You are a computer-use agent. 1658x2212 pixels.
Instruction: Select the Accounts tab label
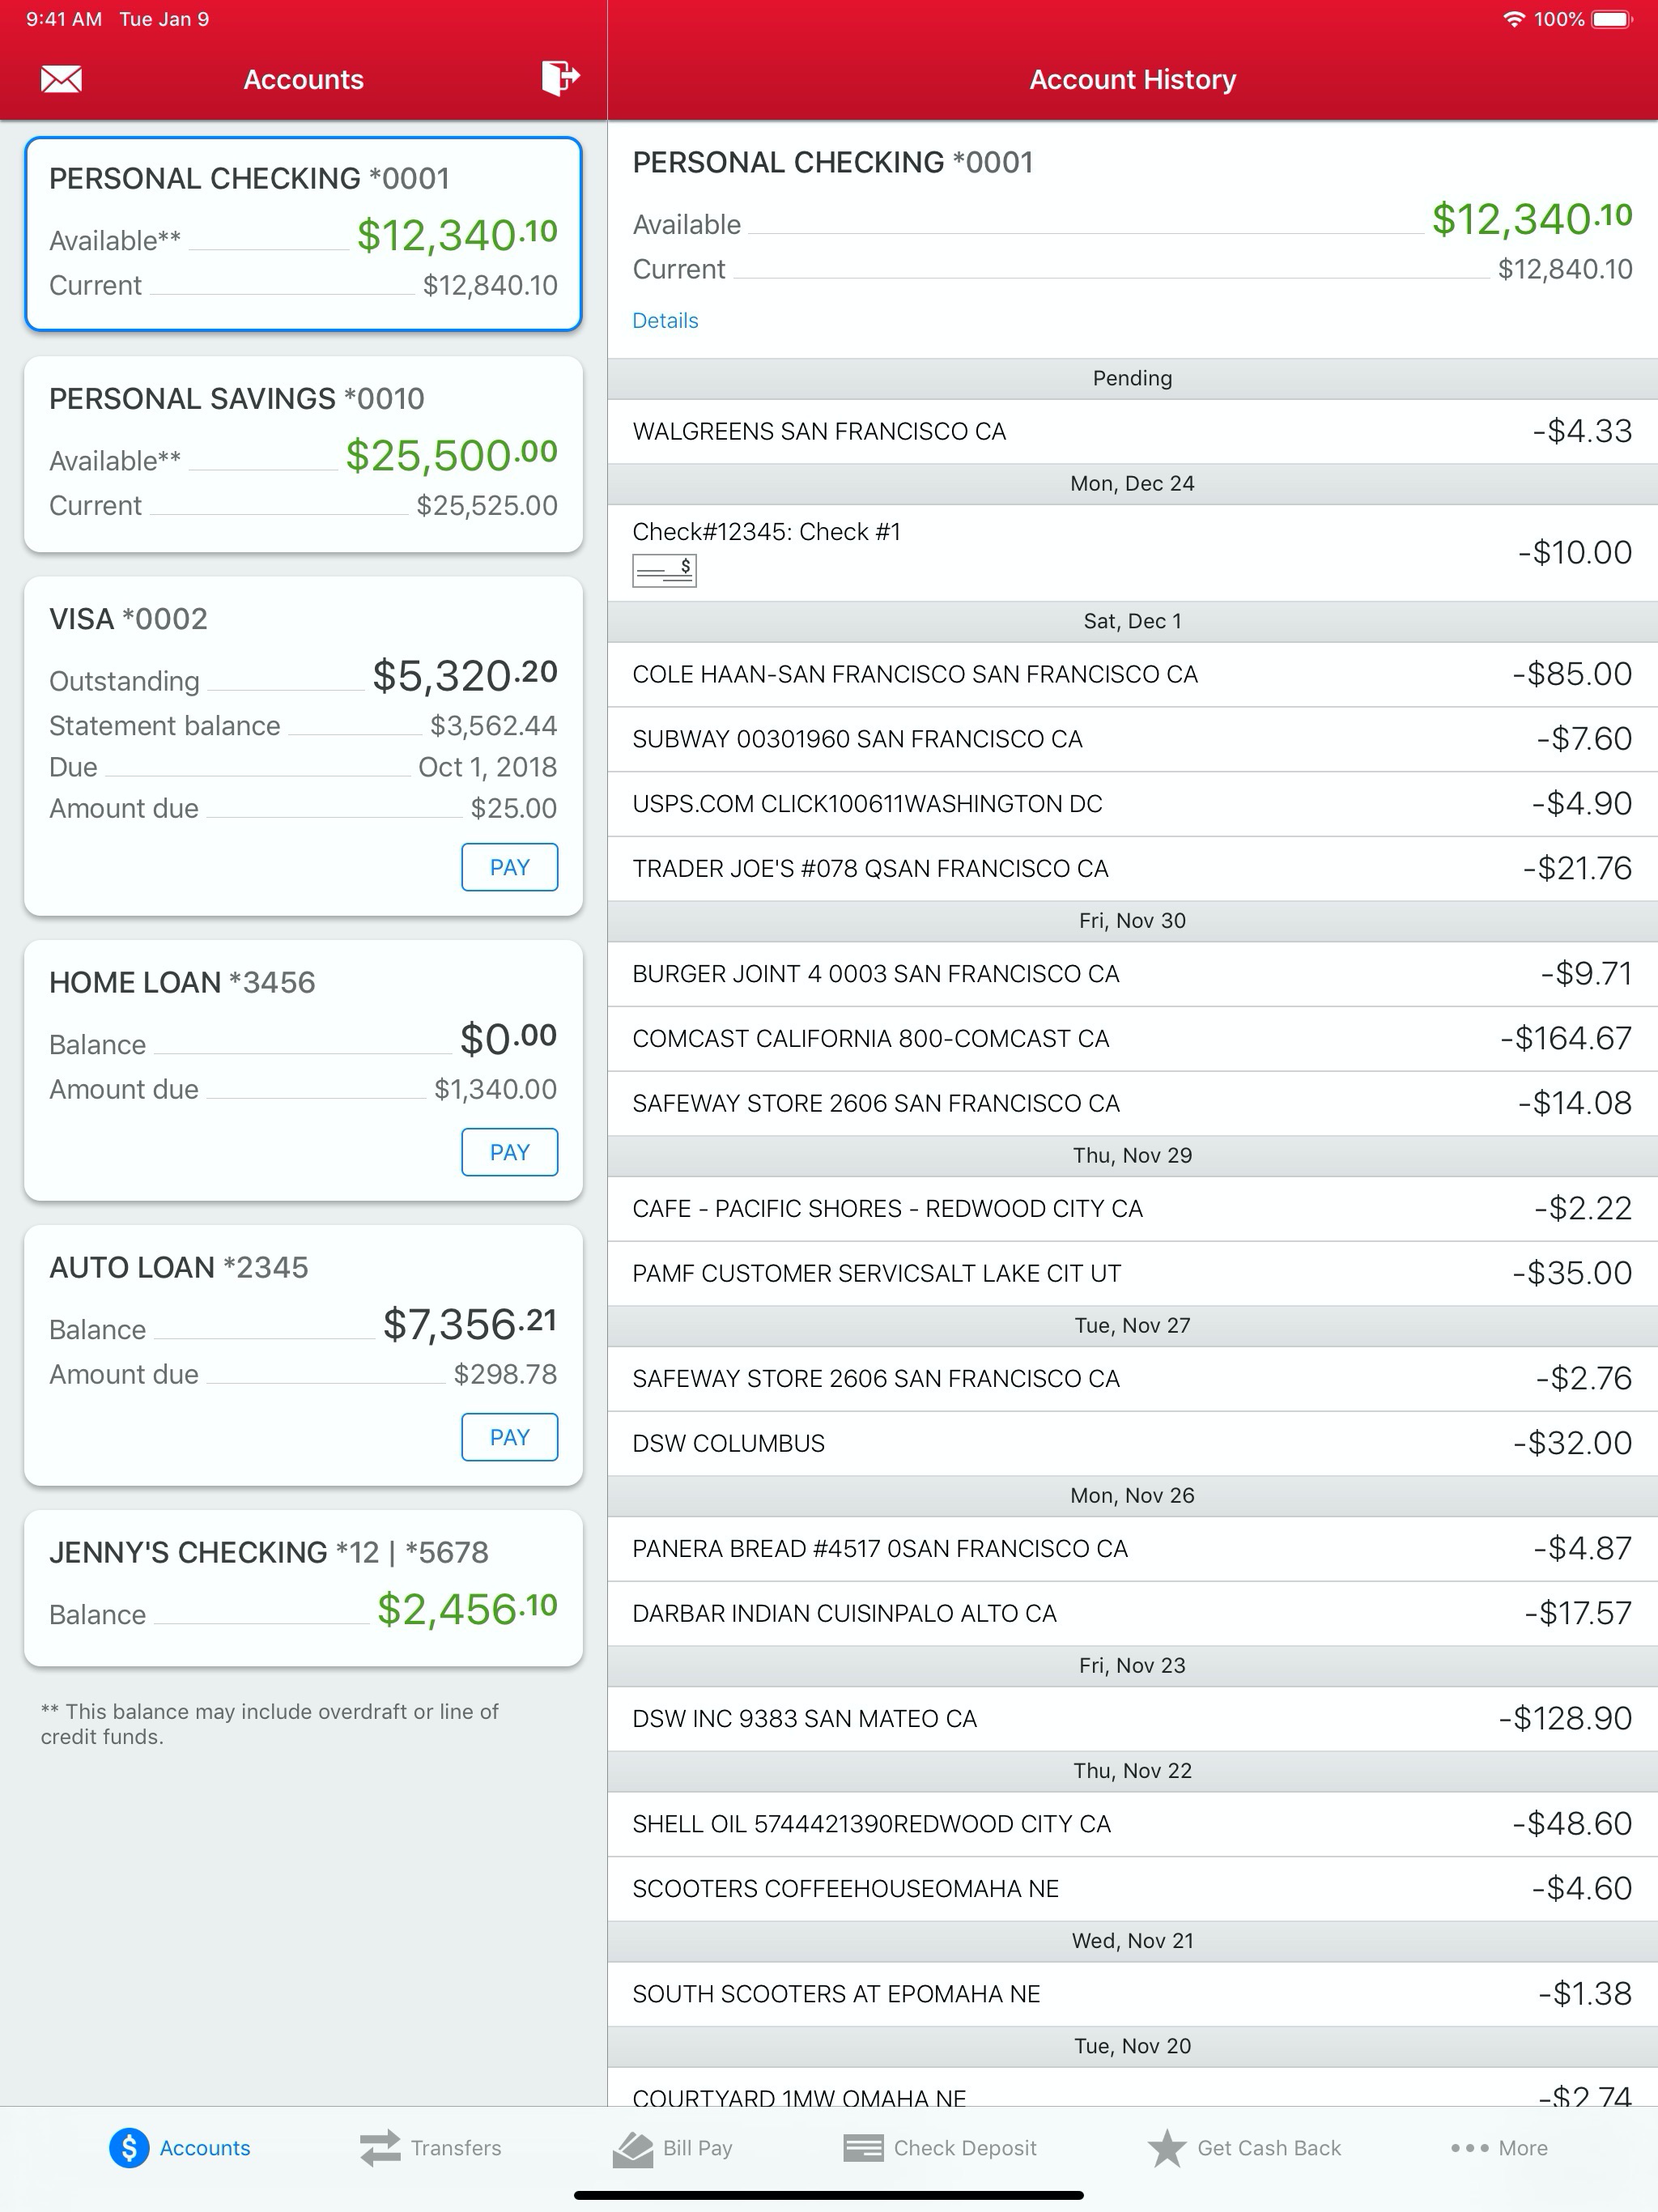coord(205,2147)
